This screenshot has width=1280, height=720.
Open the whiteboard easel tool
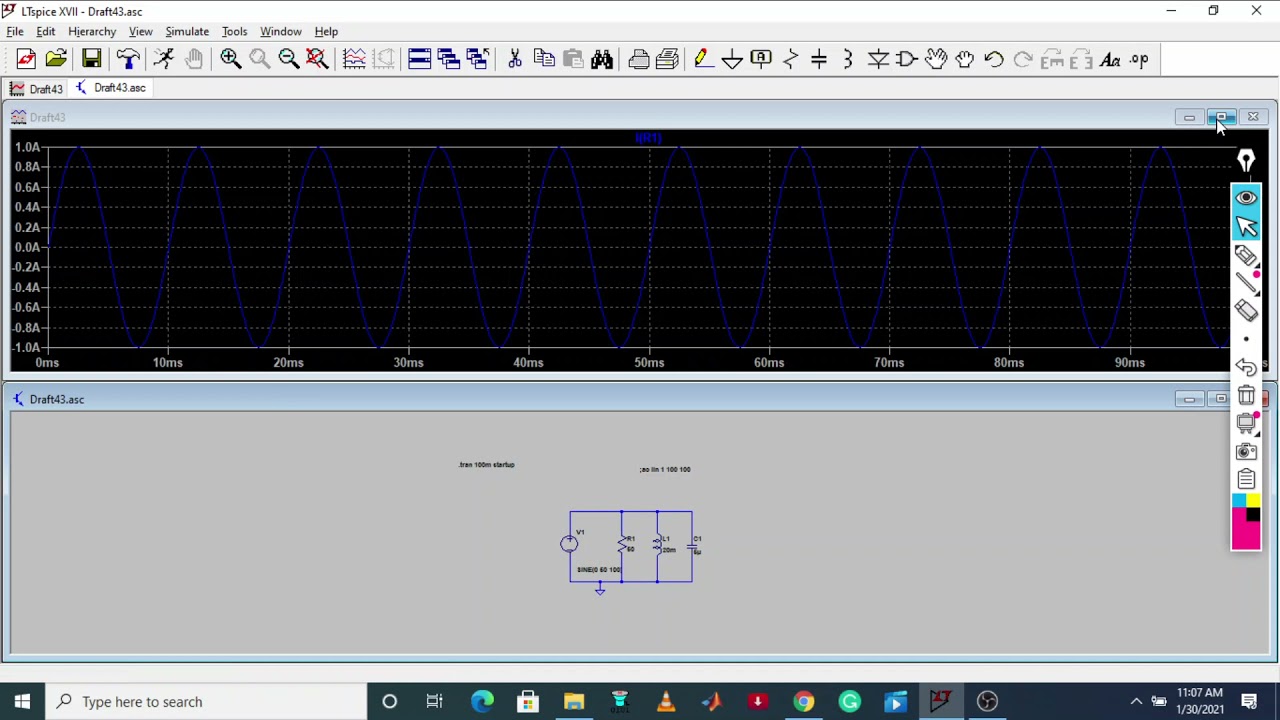pos(1246,423)
